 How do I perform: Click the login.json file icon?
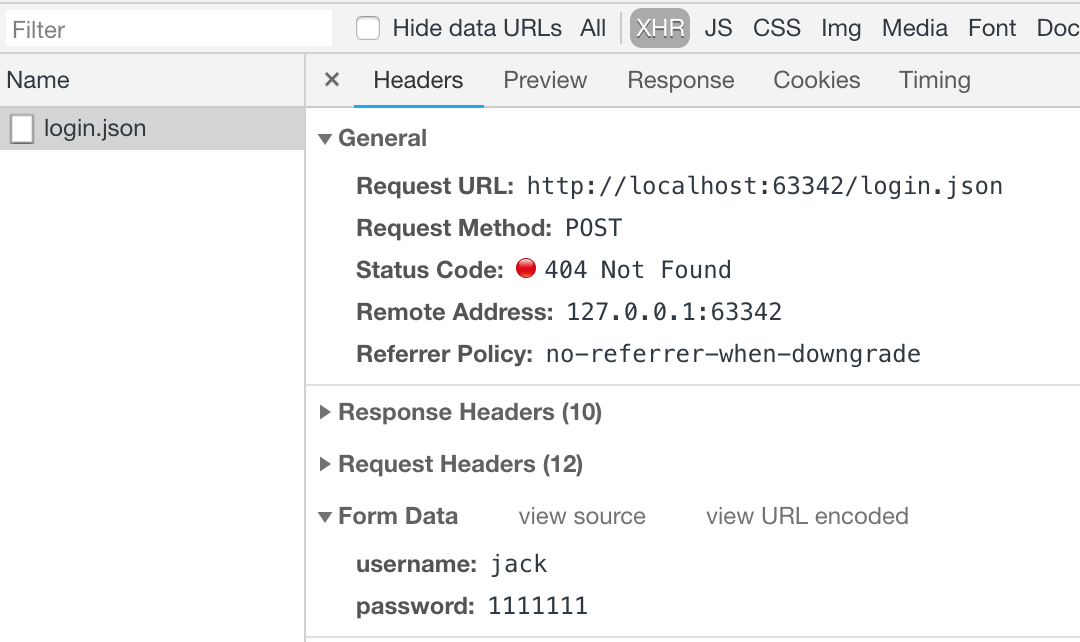[22, 129]
